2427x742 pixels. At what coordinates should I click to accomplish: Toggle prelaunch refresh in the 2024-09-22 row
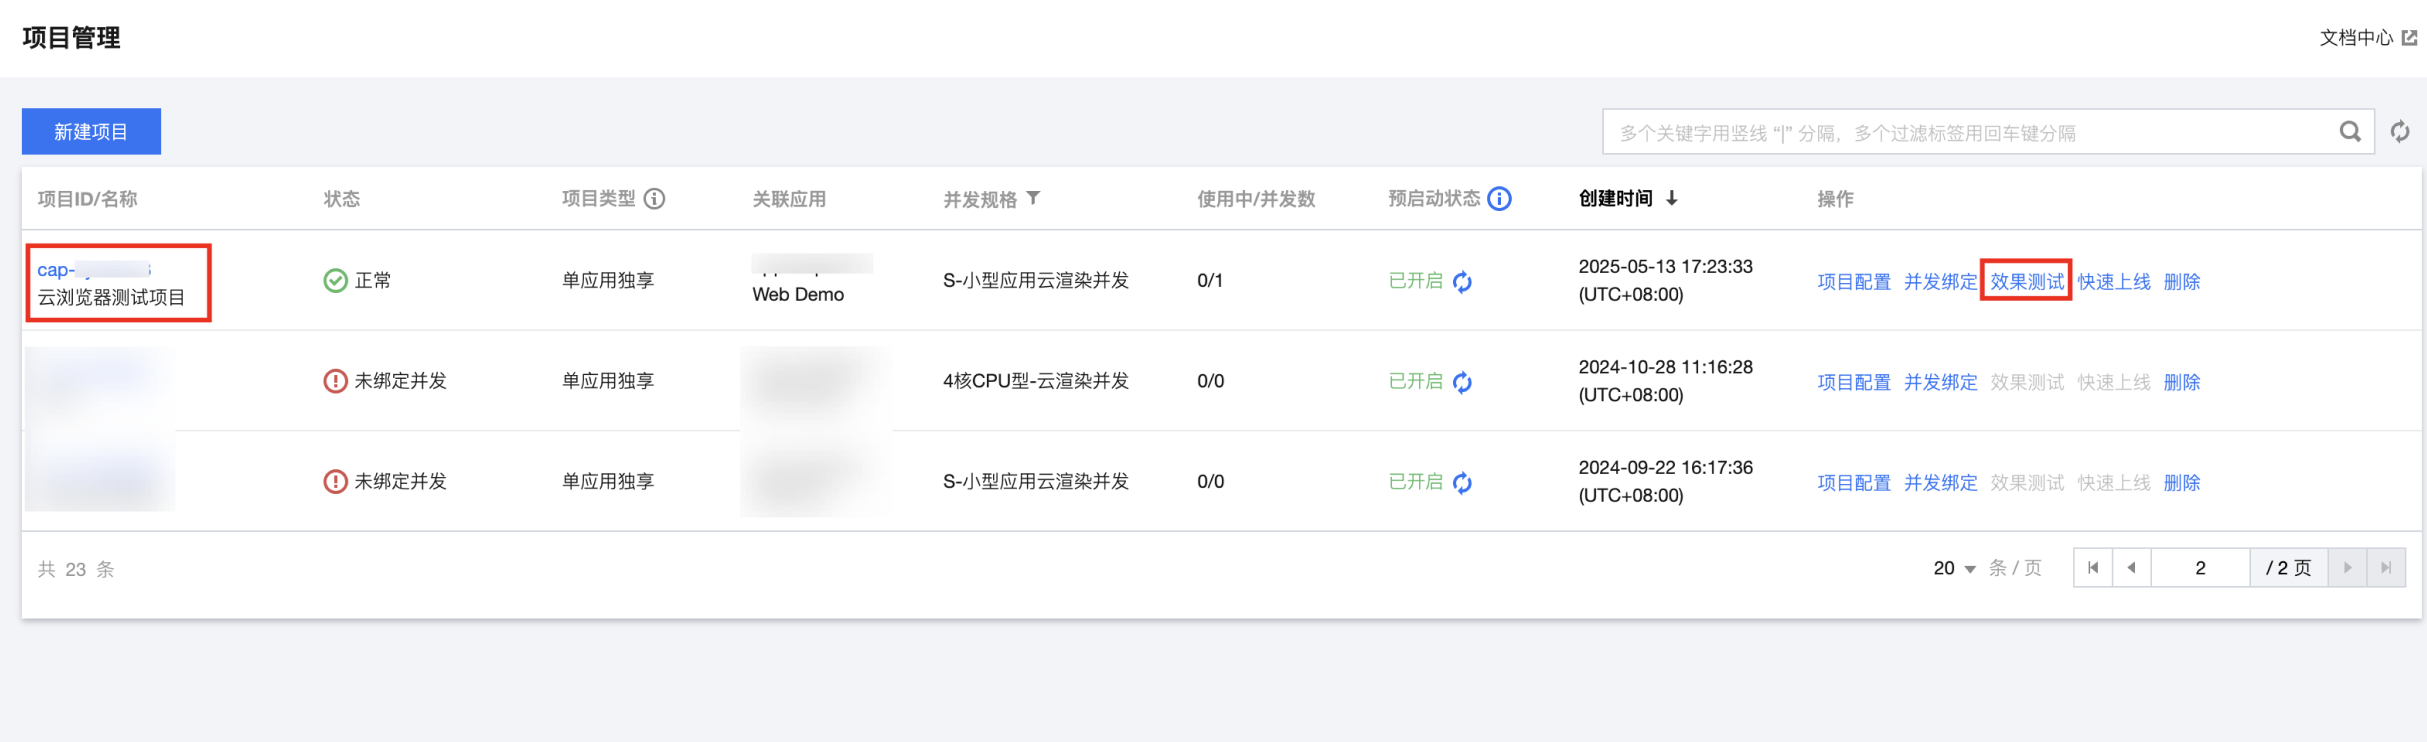(x=1462, y=483)
